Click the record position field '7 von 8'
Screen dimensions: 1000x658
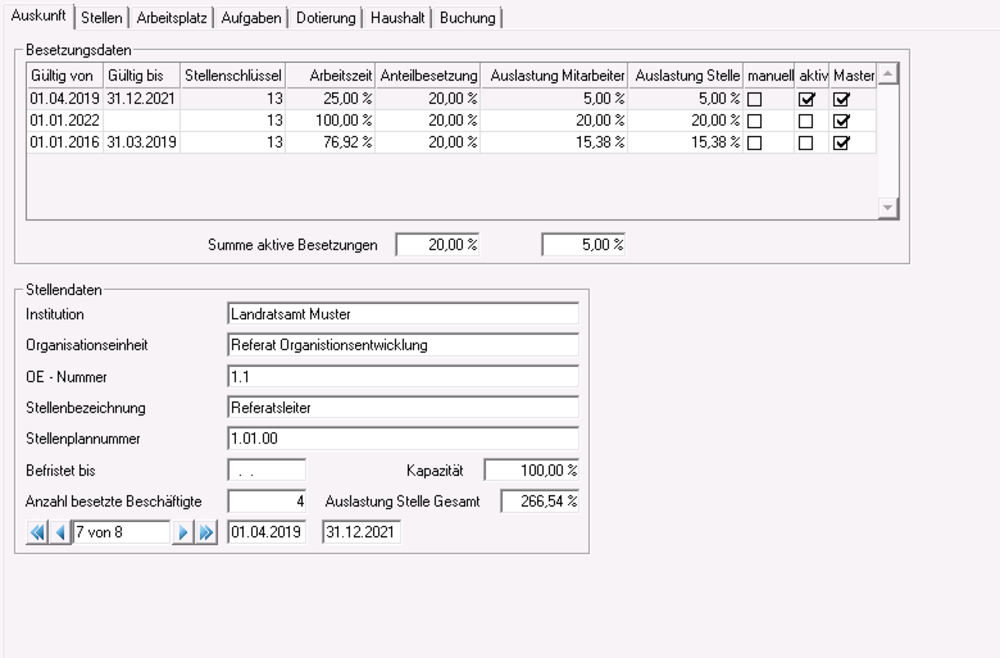[x=121, y=532]
